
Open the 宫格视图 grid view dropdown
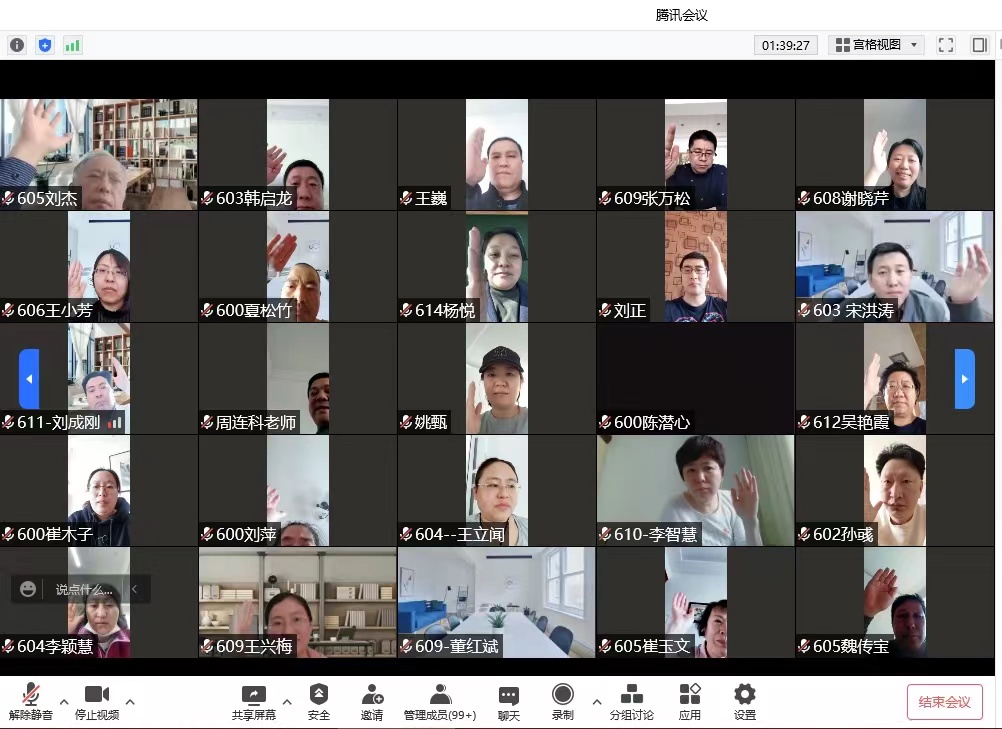(875, 45)
